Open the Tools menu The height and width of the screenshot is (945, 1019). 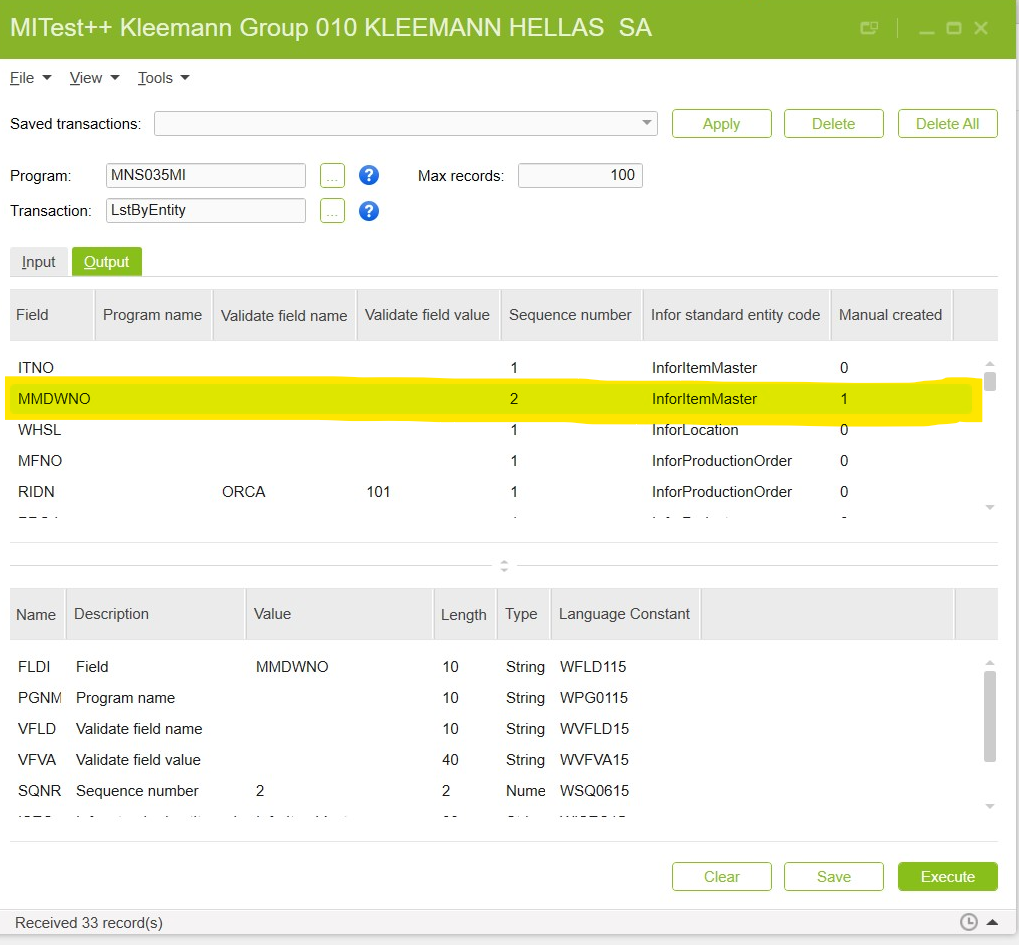[x=163, y=78]
